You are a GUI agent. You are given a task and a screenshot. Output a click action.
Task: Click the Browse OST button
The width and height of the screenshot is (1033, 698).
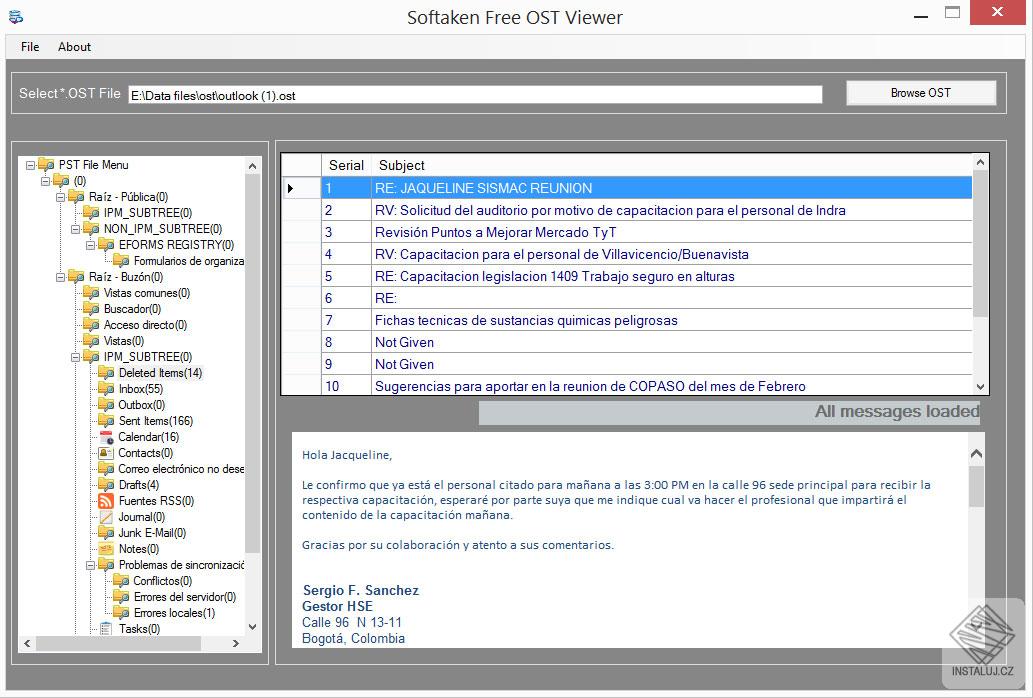920,93
